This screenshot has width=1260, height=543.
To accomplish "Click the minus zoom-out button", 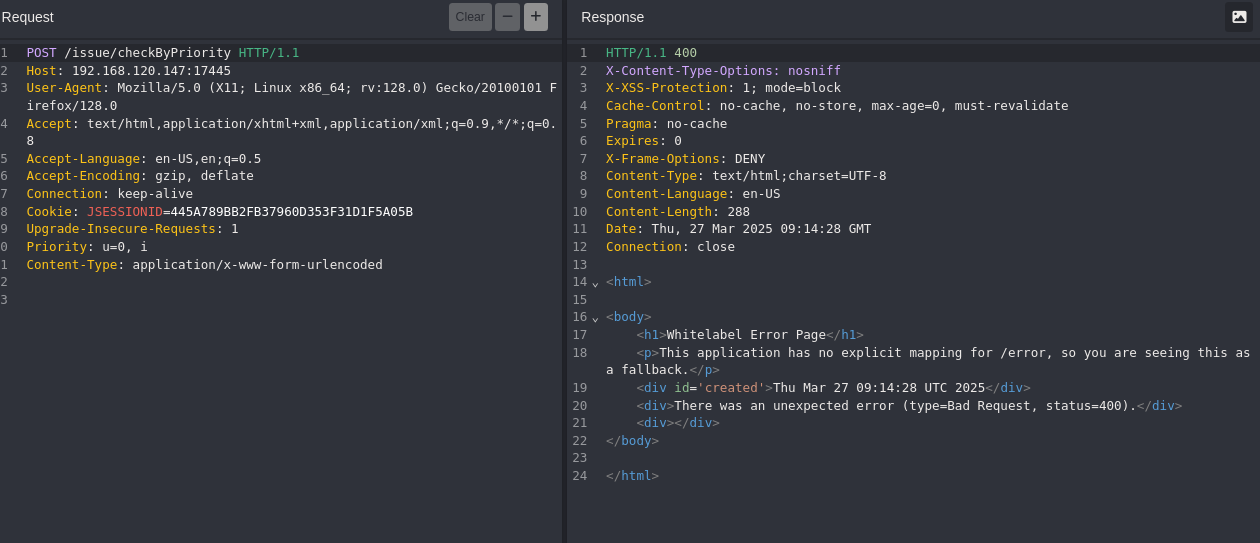I will point(507,17).
